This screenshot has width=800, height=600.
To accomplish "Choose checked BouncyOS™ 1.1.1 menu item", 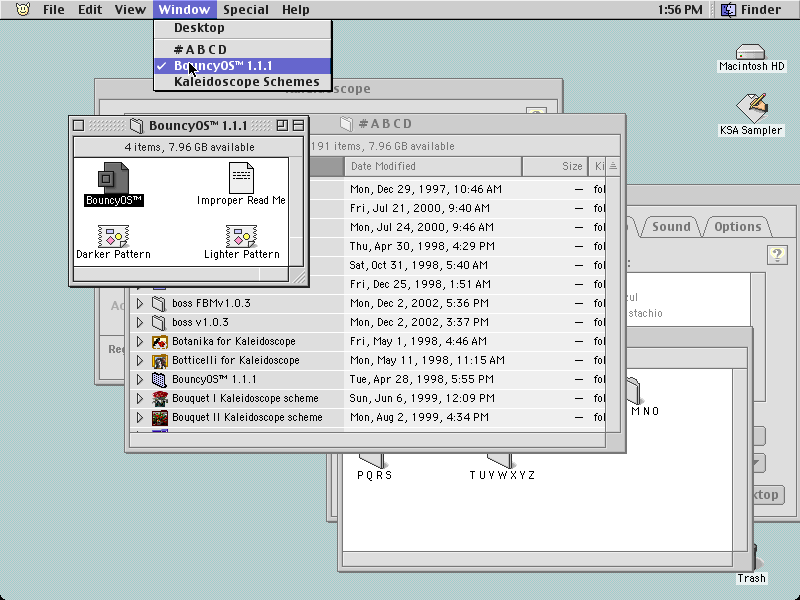I will point(243,66).
